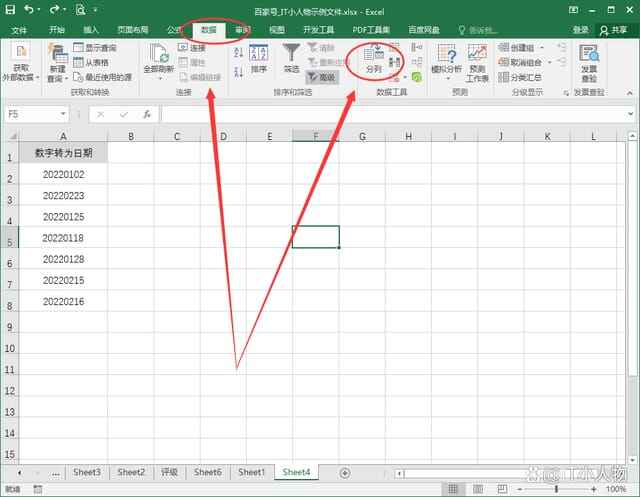Open 最近使用的源 (Recent Sources)
Viewport: 640px width, 497px height.
click(x=102, y=77)
